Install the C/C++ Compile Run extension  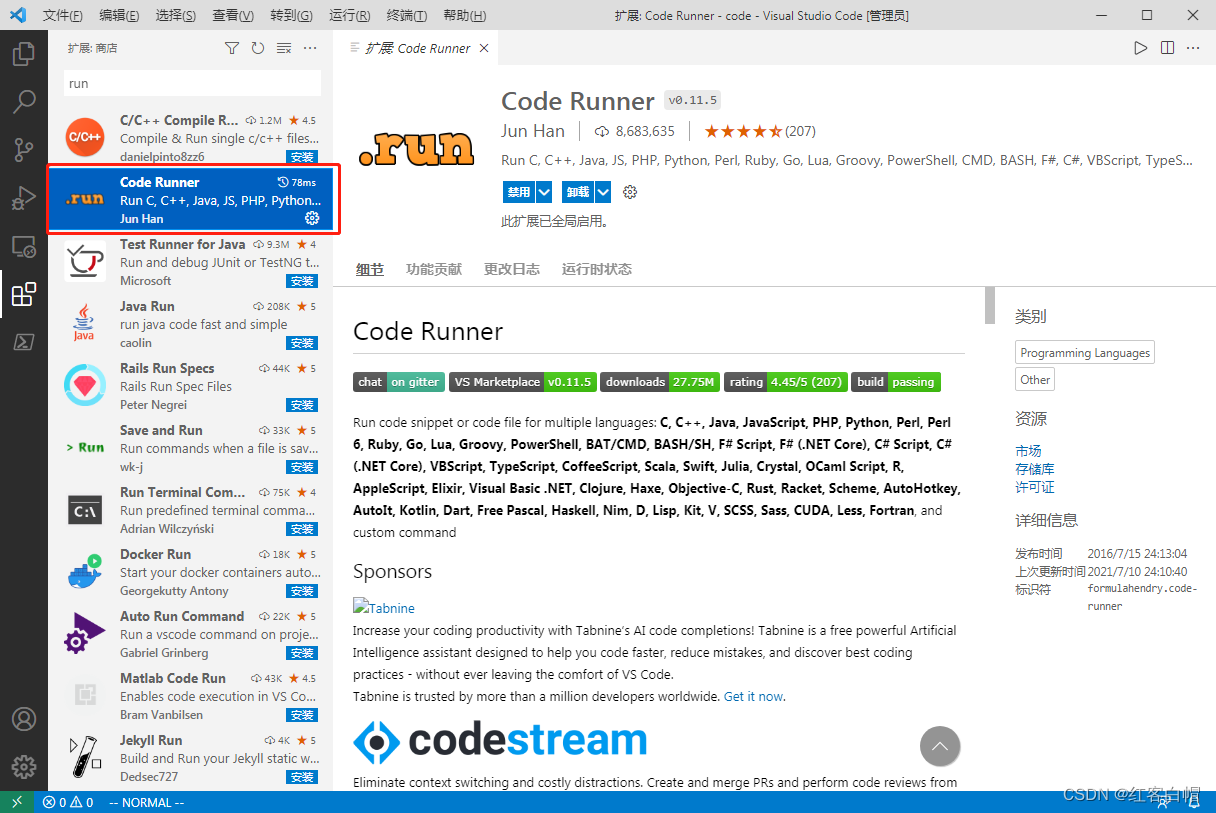pyautogui.click(x=302, y=157)
